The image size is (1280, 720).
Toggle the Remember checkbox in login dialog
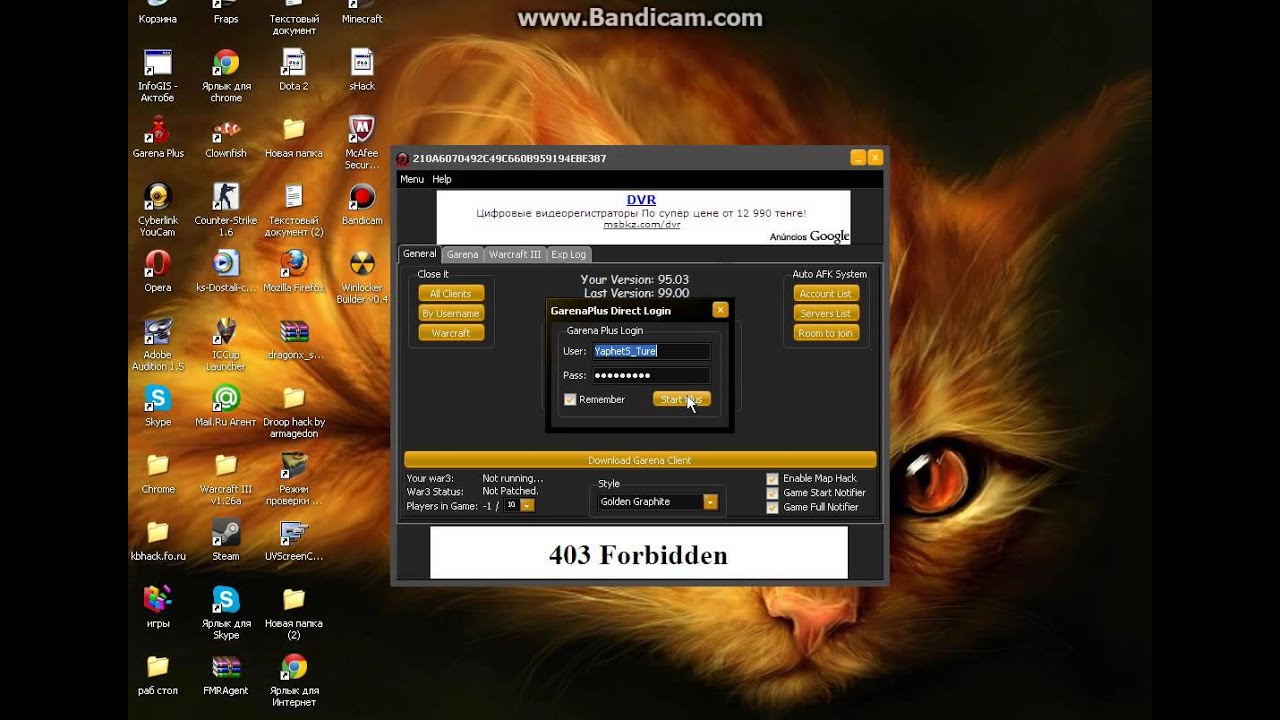tap(570, 399)
